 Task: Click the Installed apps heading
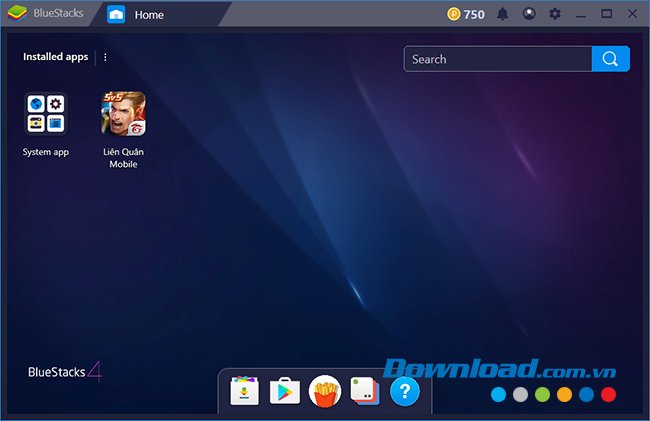pos(56,57)
